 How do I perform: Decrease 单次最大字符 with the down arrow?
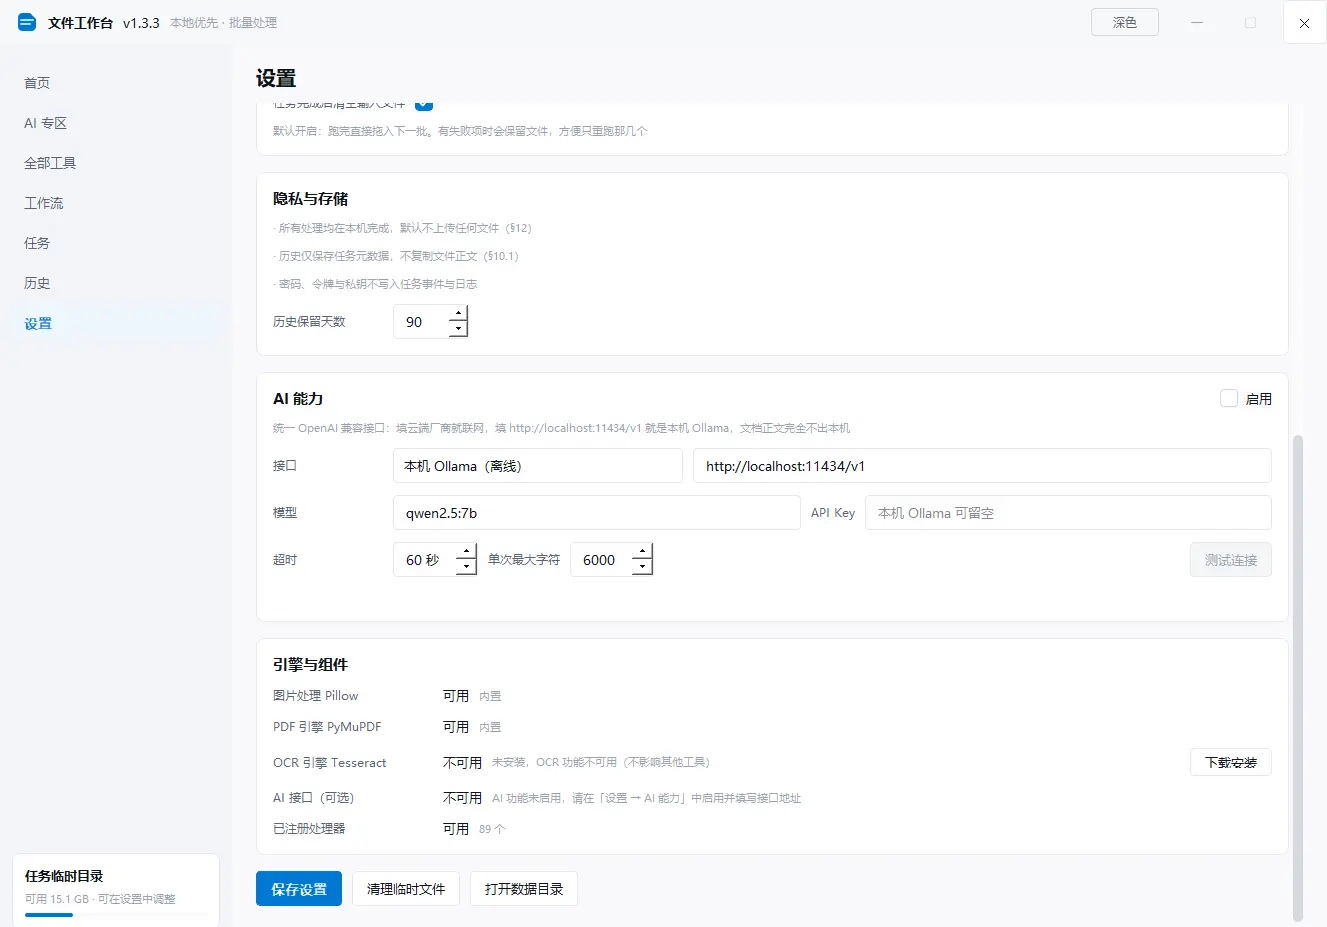[643, 567]
